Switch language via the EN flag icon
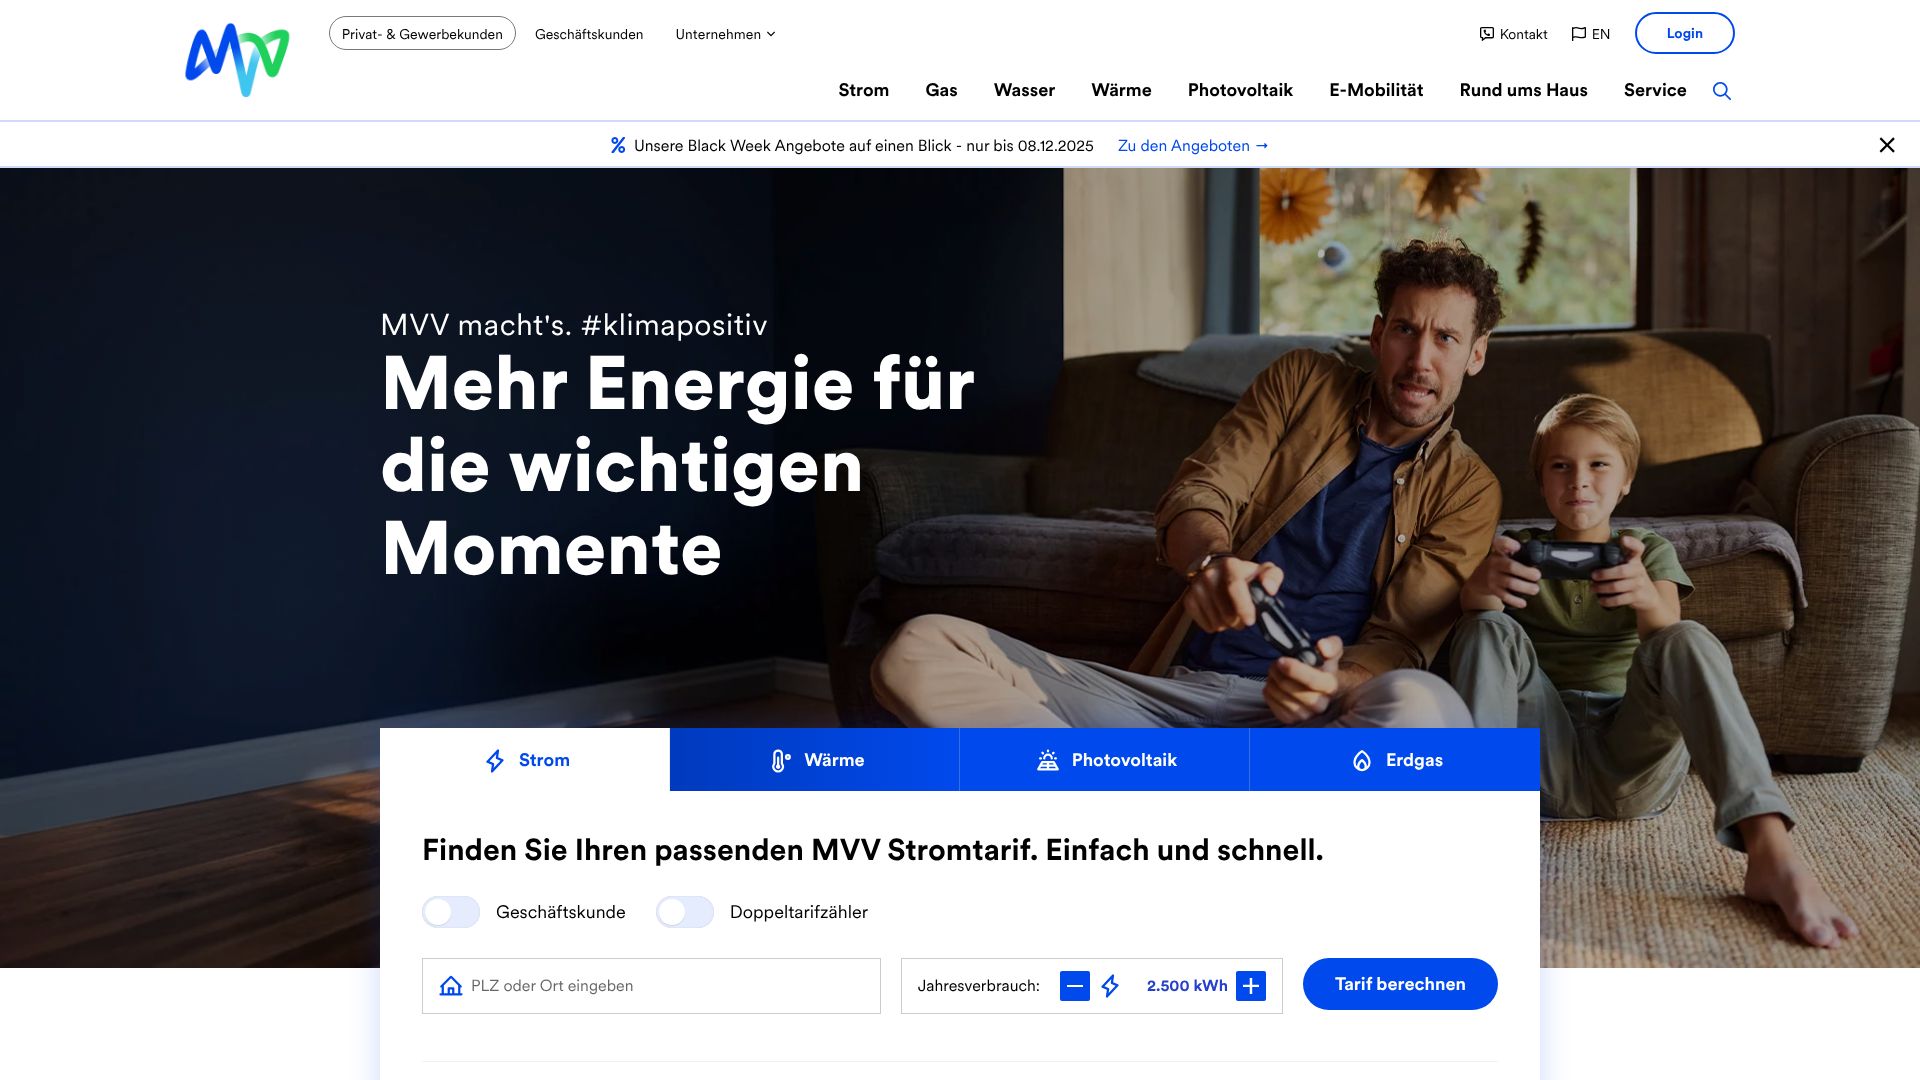Image resolution: width=1920 pixels, height=1080 pixels. [1578, 34]
